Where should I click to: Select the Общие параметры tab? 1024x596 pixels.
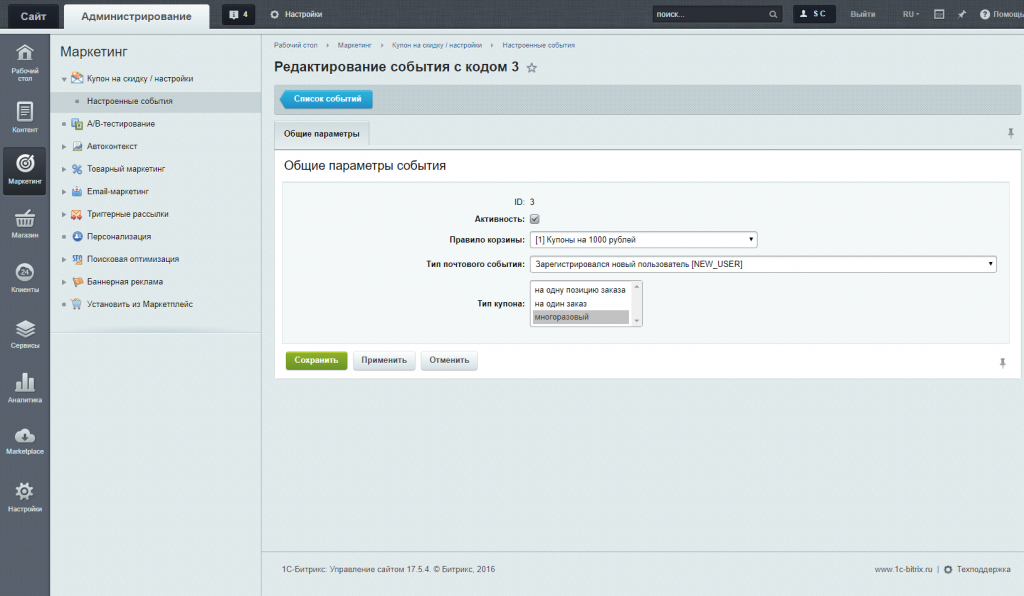pos(321,134)
